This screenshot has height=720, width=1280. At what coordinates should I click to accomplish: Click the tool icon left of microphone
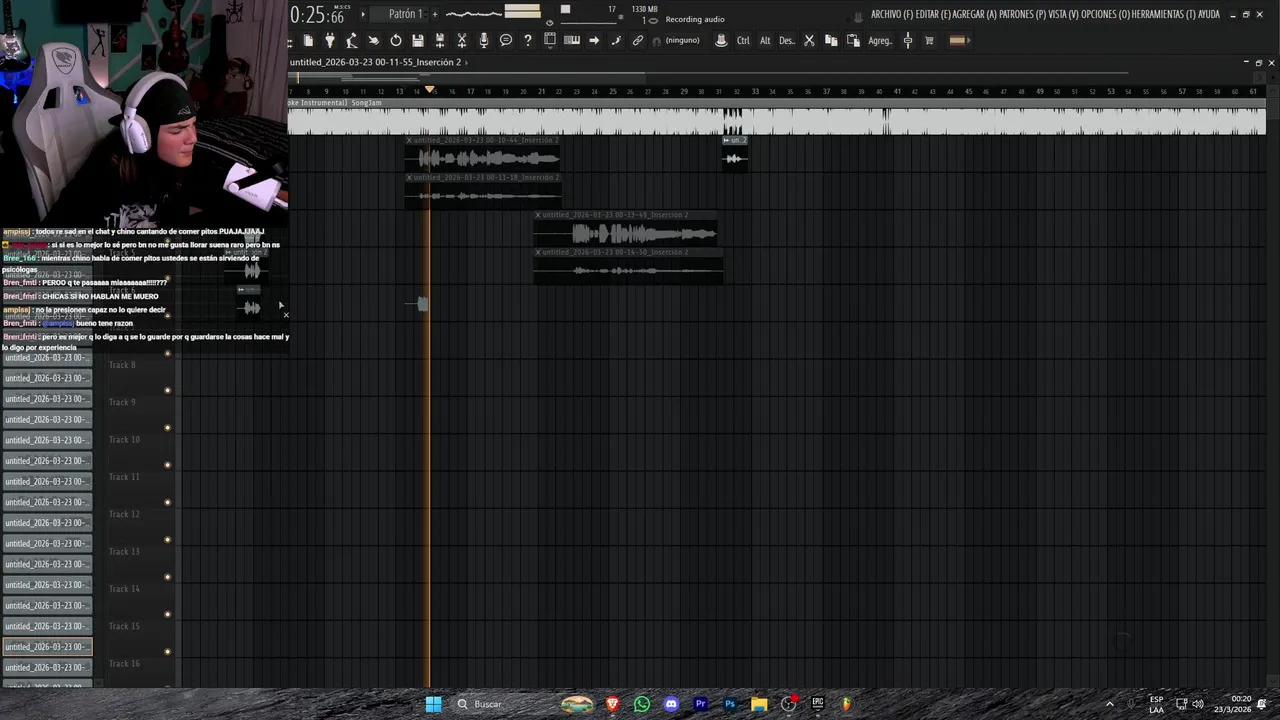pyautogui.click(x=462, y=41)
